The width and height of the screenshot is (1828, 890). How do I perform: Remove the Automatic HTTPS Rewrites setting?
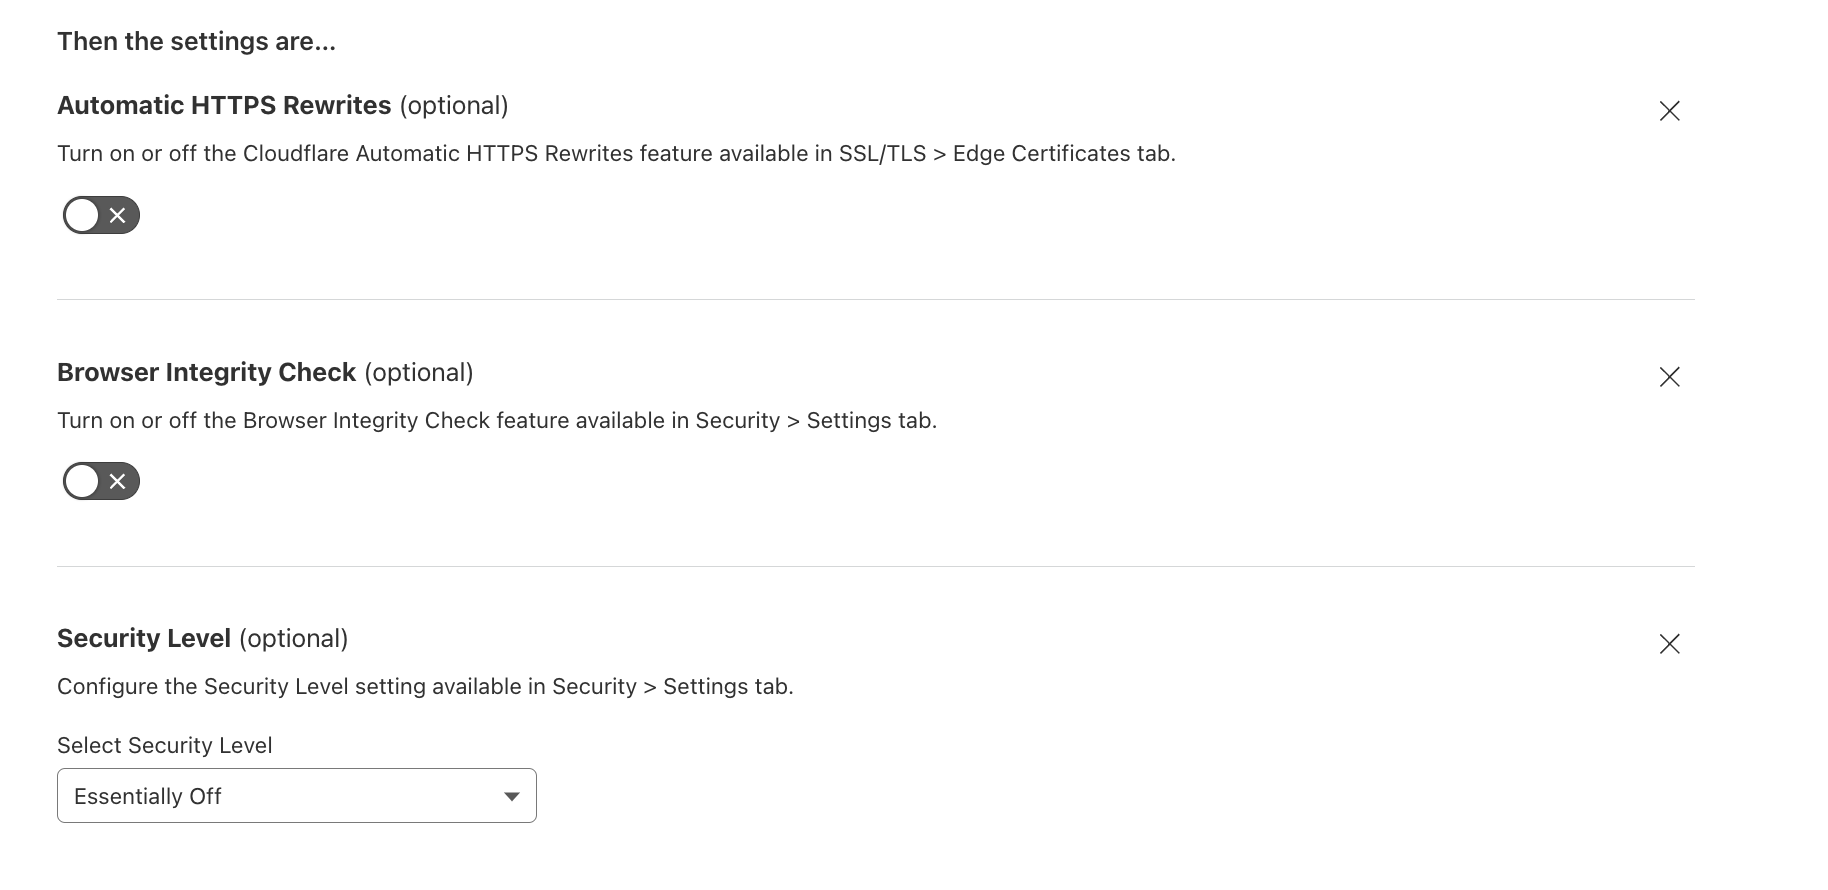coord(1669,111)
